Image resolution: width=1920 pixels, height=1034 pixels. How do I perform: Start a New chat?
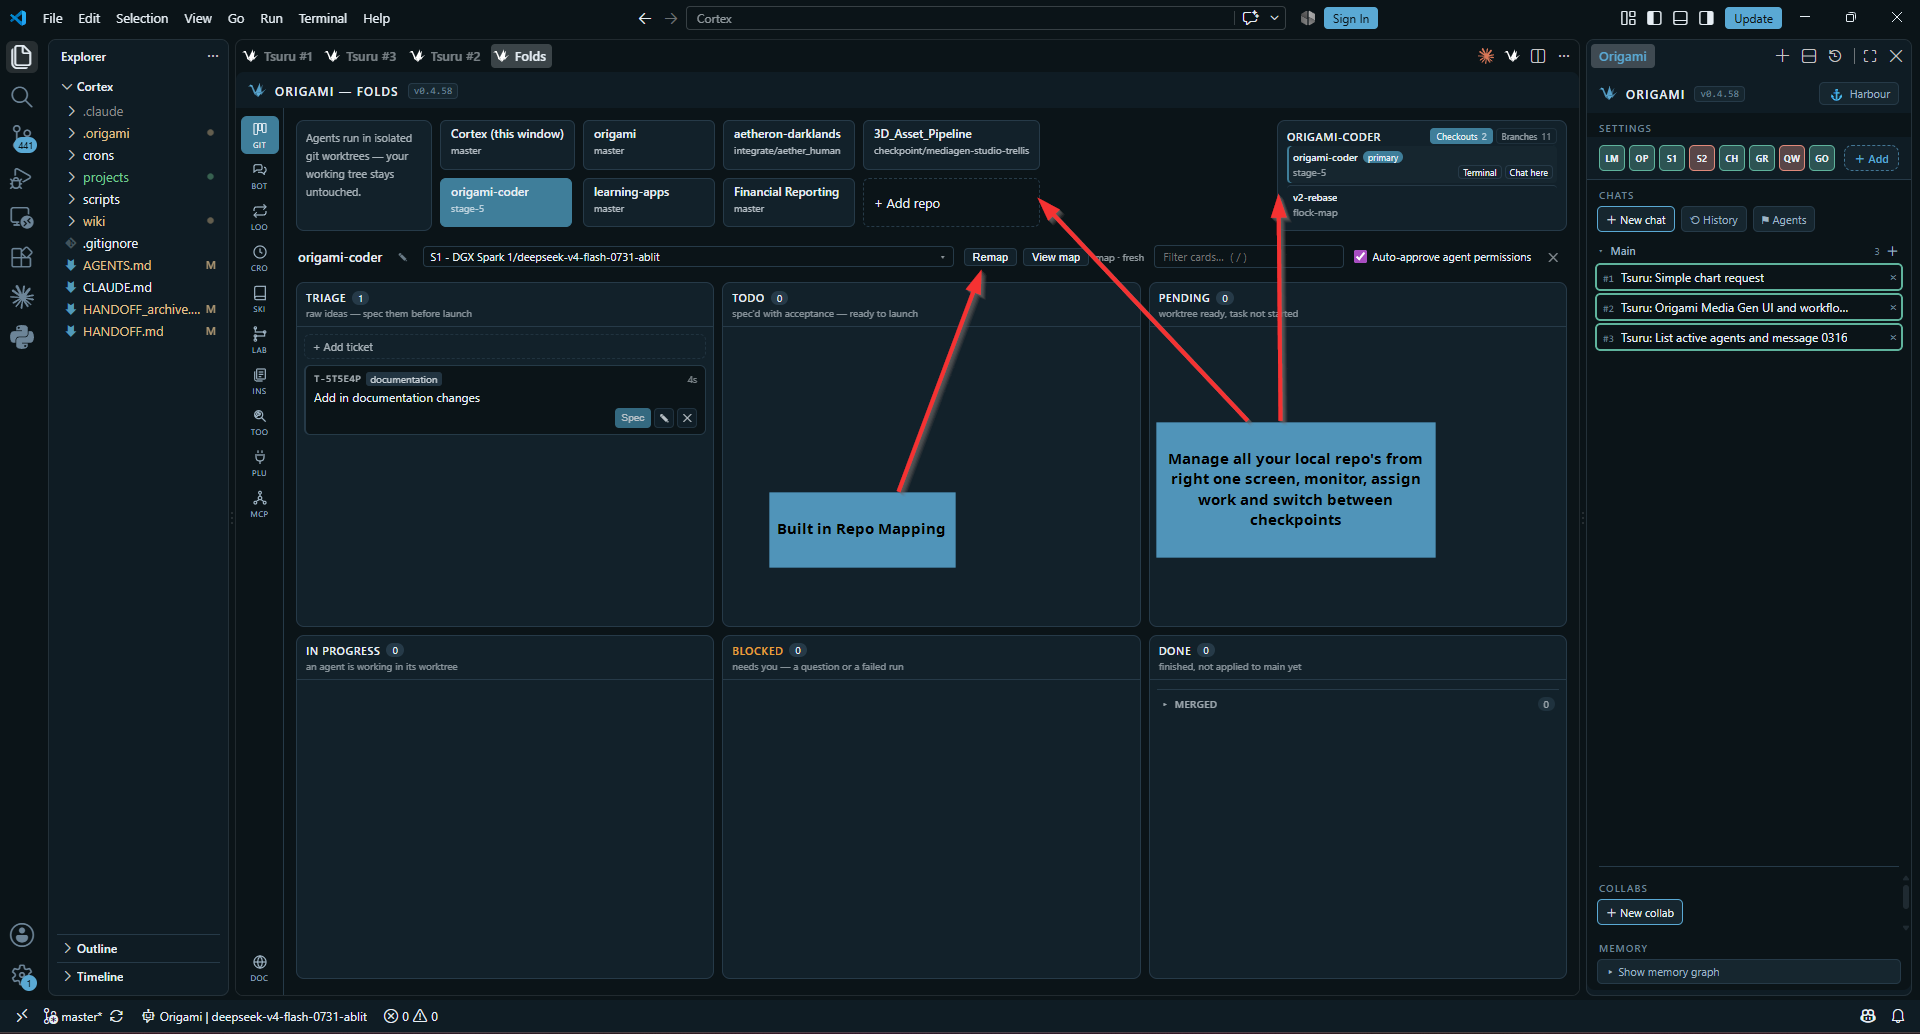click(1636, 220)
